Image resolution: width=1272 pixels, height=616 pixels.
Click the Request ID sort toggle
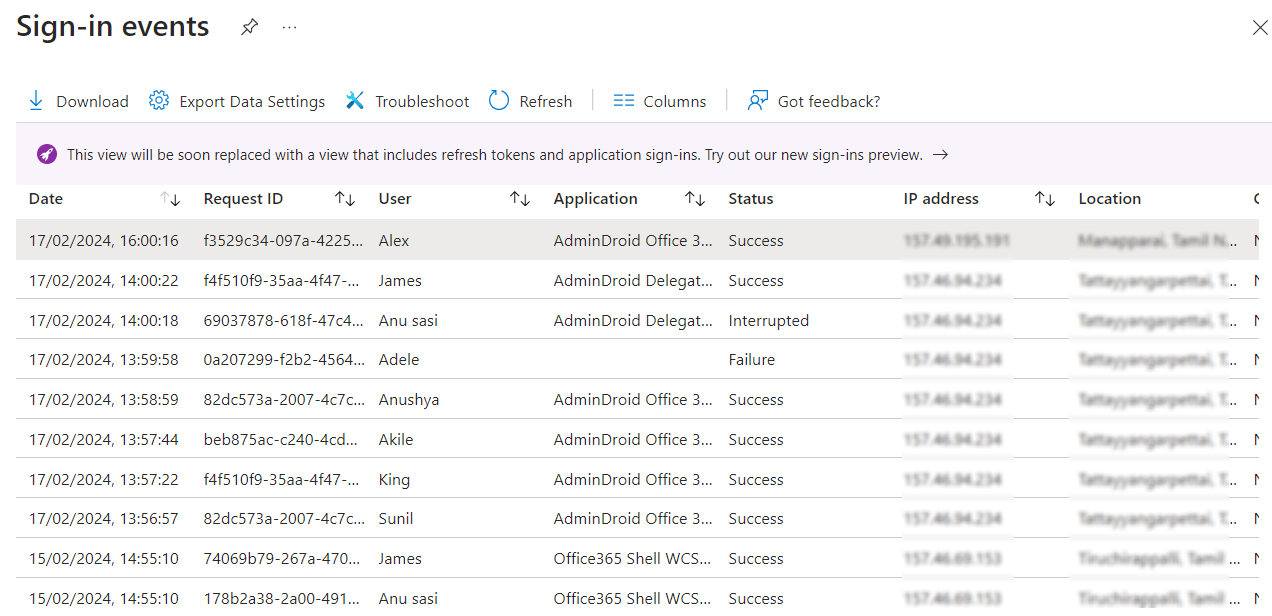tap(344, 199)
